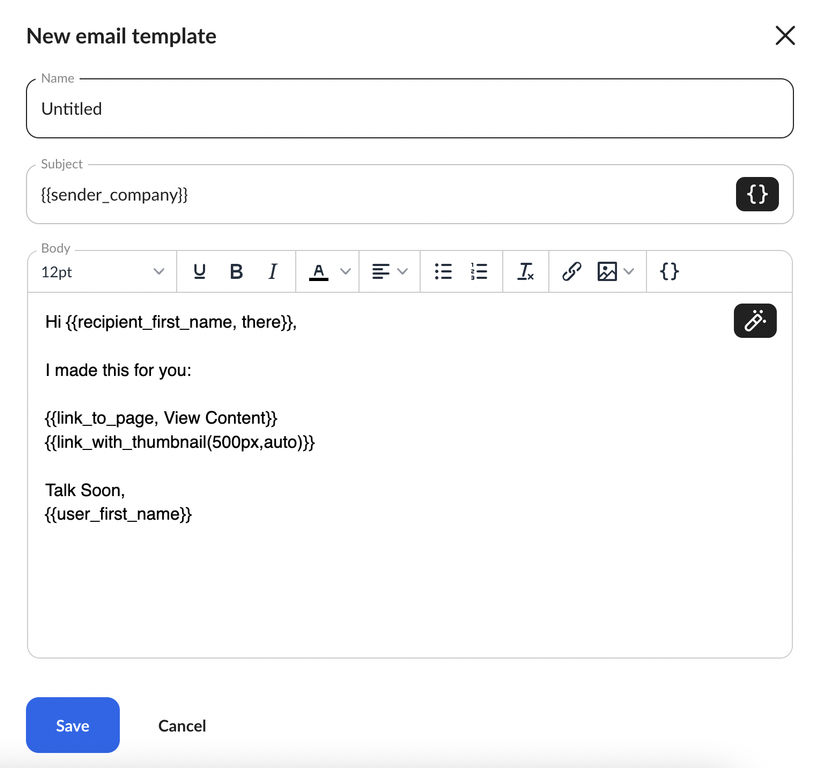Insert a hyperlink
Image resolution: width=821 pixels, height=768 pixels.
[571, 272]
